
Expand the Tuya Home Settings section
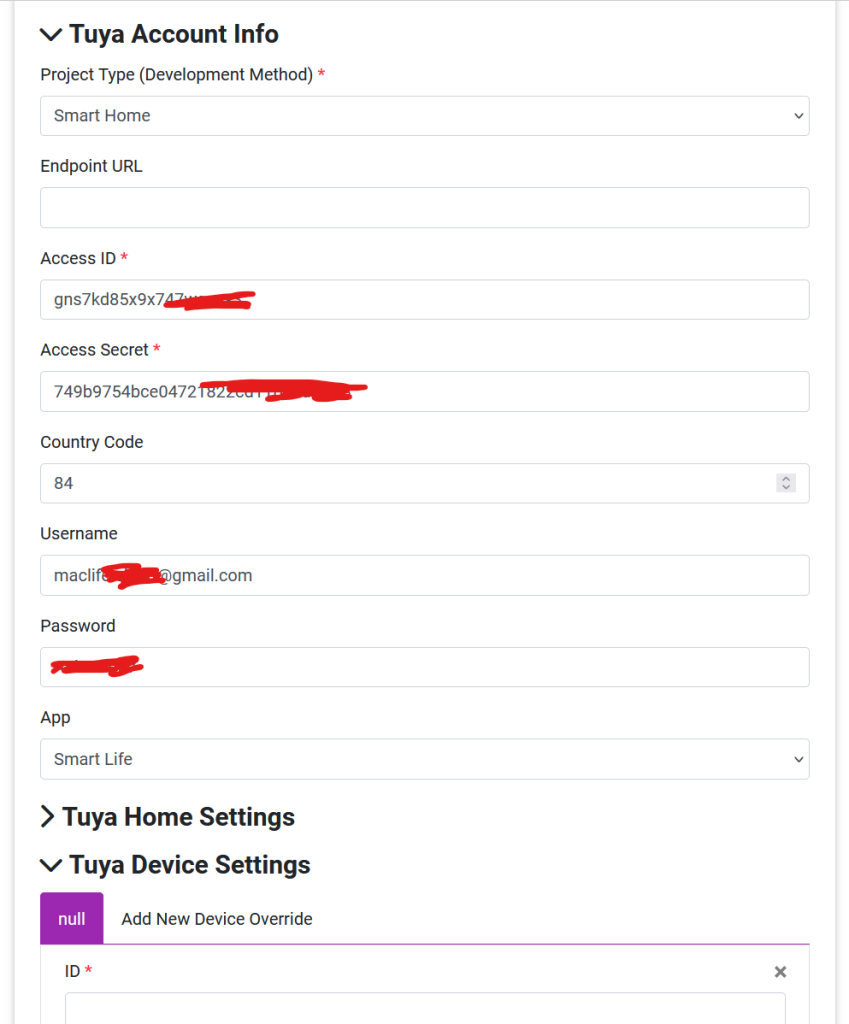tap(47, 817)
